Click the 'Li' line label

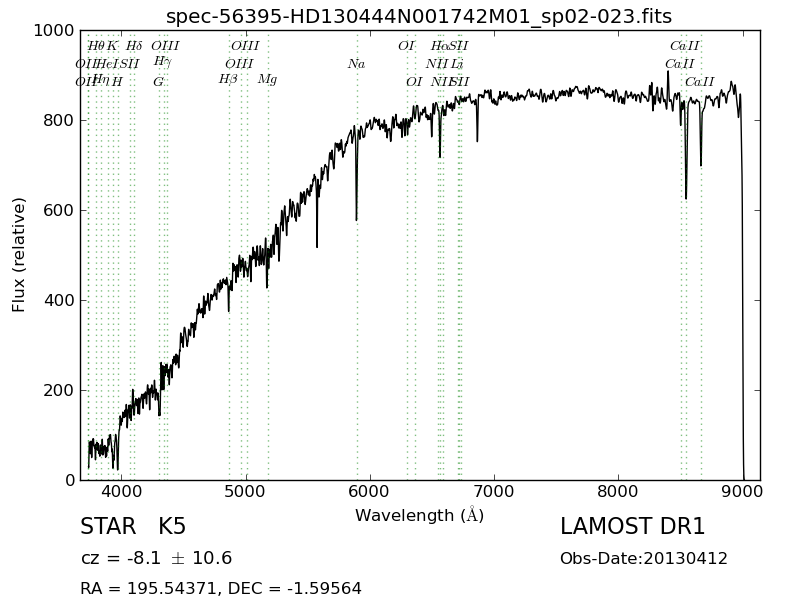(457, 64)
